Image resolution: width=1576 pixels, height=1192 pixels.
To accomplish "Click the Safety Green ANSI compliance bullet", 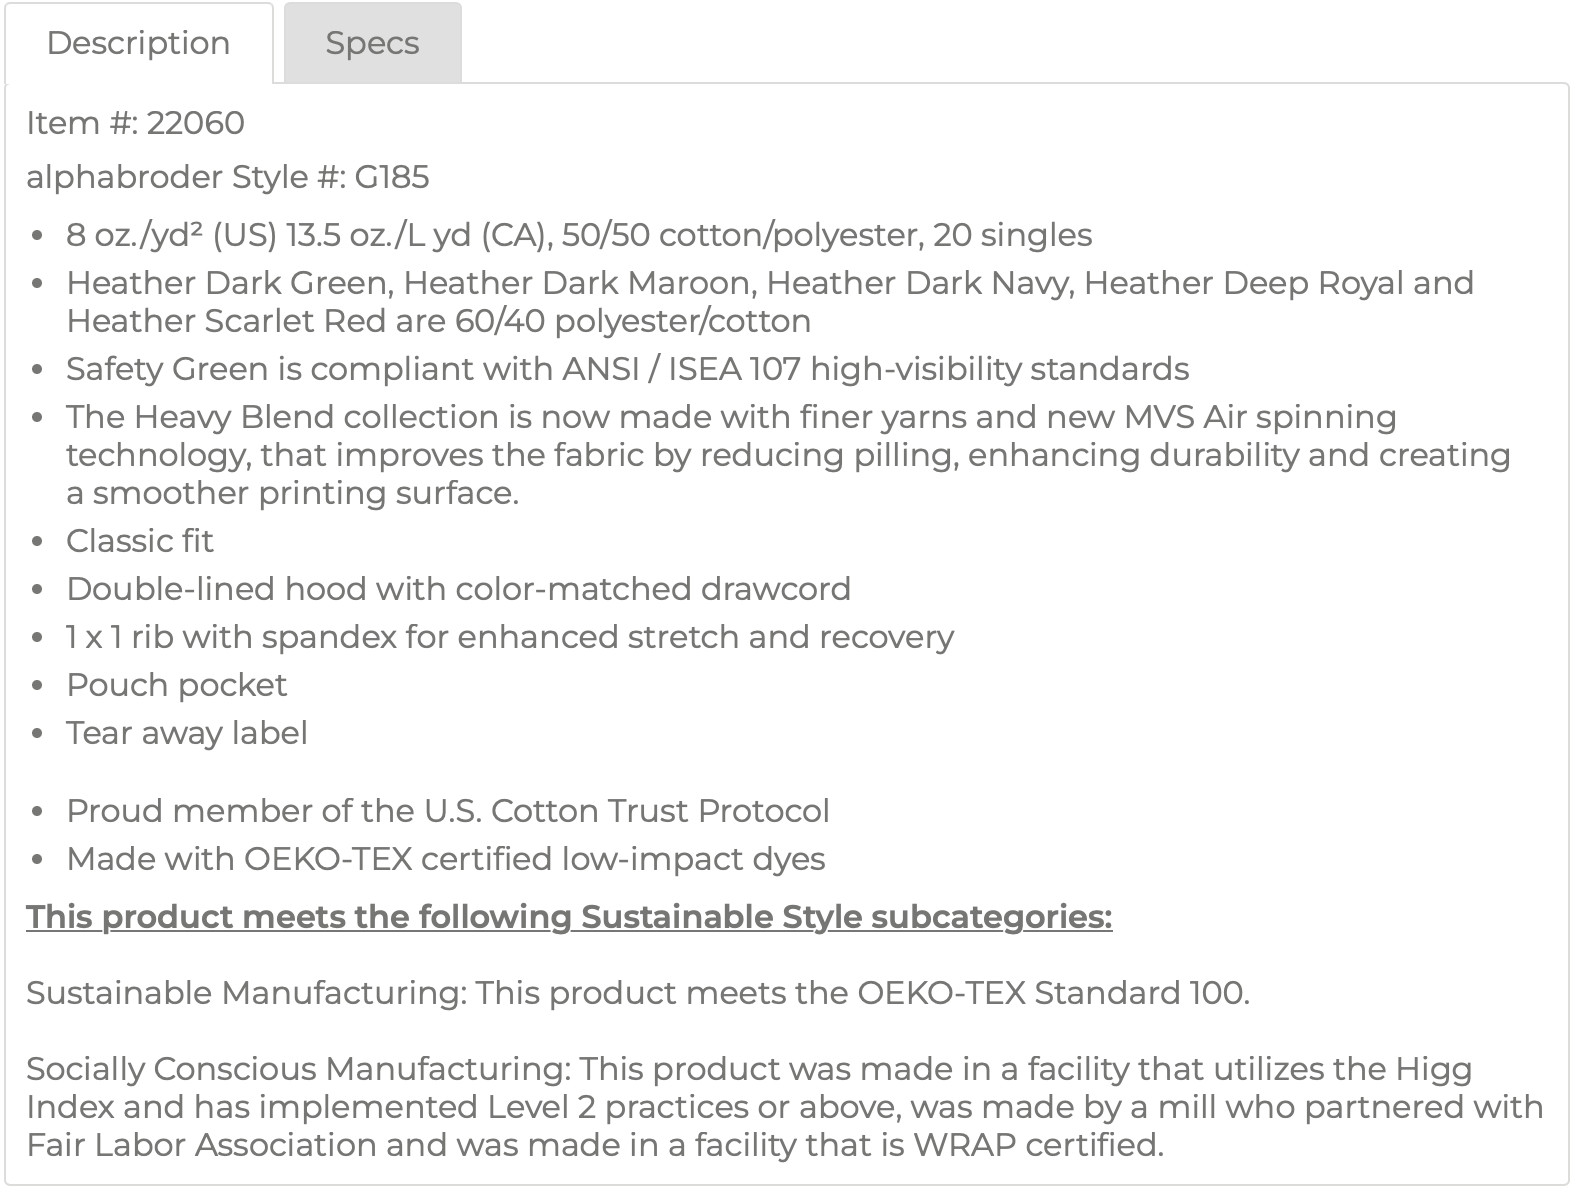I will click(627, 369).
